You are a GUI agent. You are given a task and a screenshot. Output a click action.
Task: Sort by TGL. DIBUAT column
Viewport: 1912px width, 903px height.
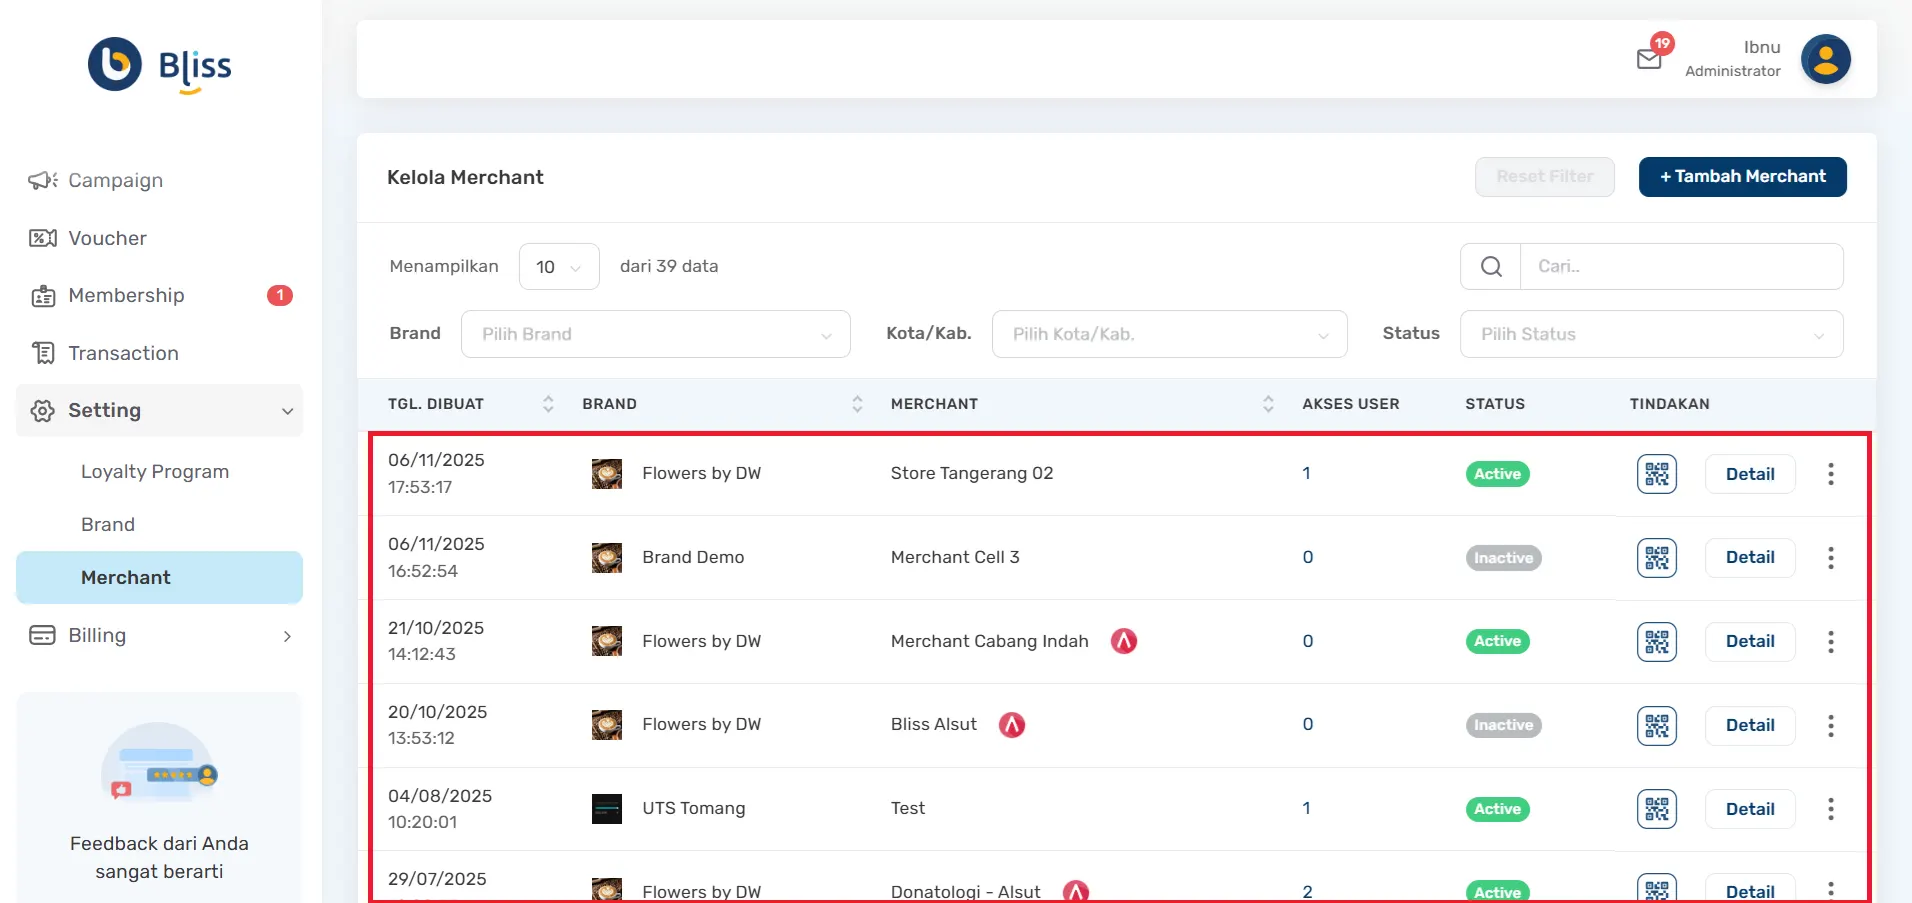[548, 404]
